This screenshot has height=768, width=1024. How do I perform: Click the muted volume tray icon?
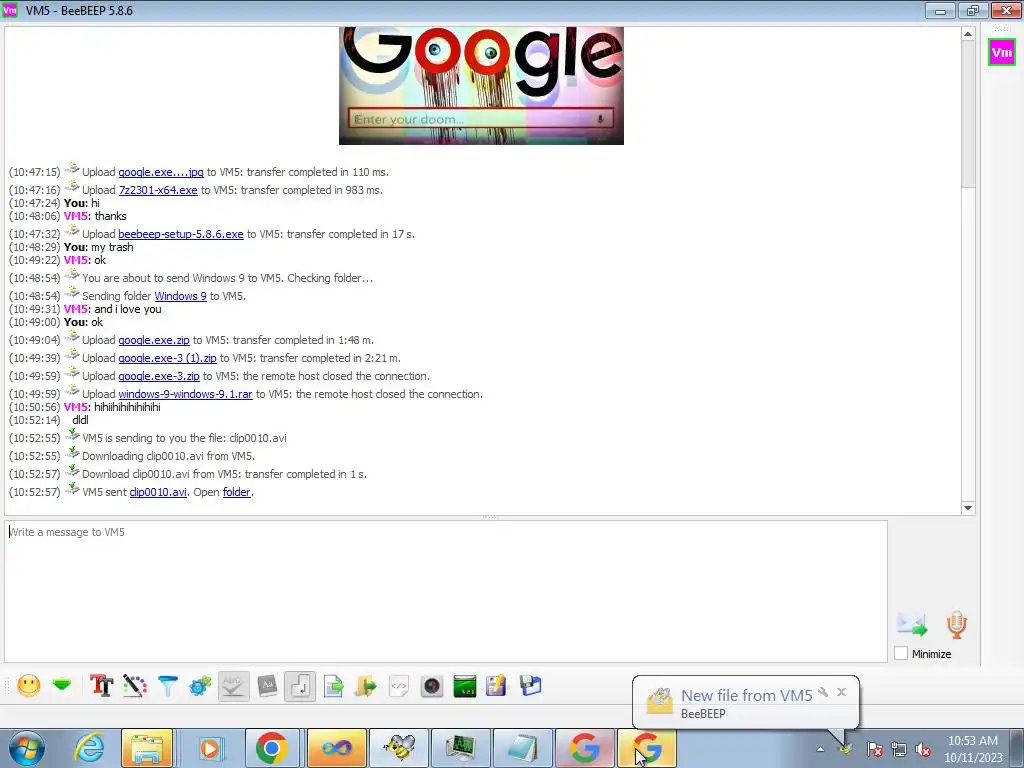(923, 749)
